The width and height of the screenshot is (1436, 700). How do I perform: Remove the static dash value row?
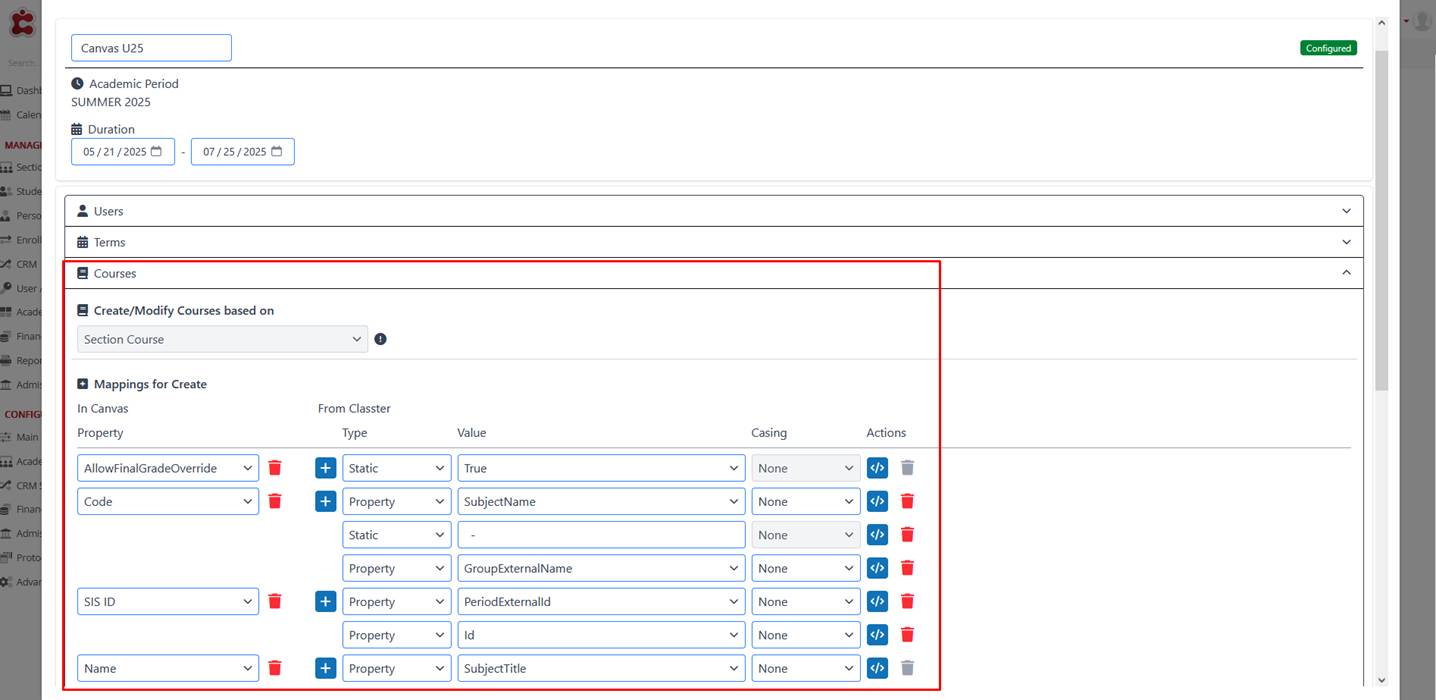(908, 534)
